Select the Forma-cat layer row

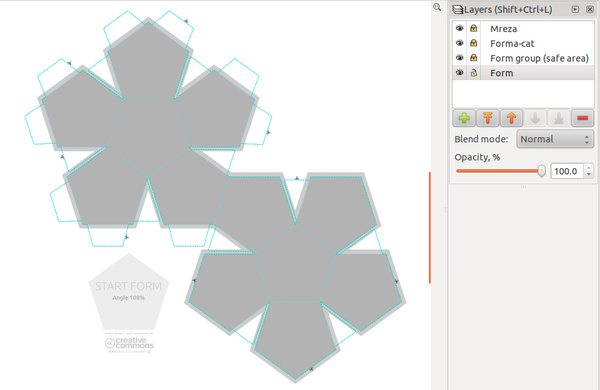click(x=523, y=43)
